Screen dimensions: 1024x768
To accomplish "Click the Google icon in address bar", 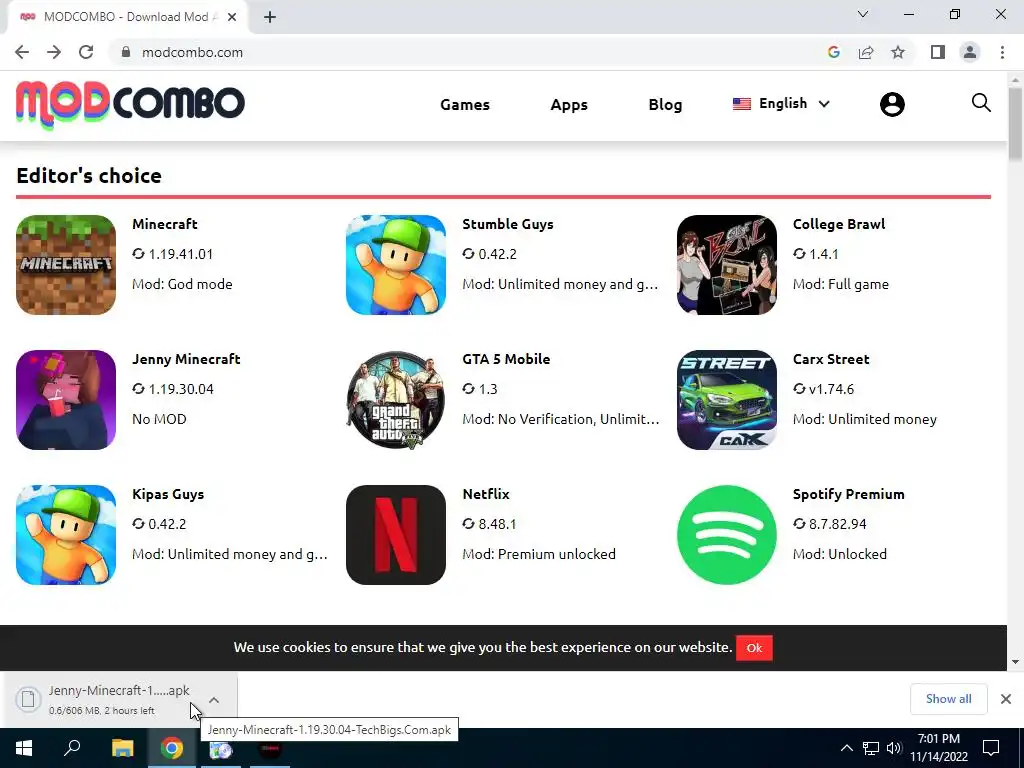I will point(833,52).
